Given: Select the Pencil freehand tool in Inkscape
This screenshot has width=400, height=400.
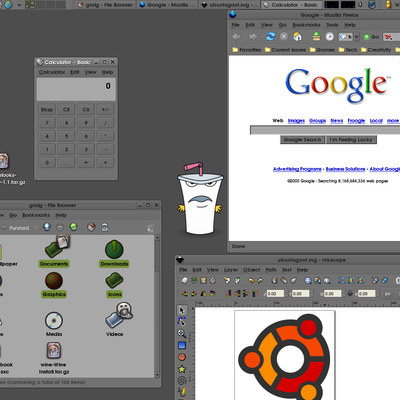Looking at the screenshot, I should pyautogui.click(x=182, y=392).
